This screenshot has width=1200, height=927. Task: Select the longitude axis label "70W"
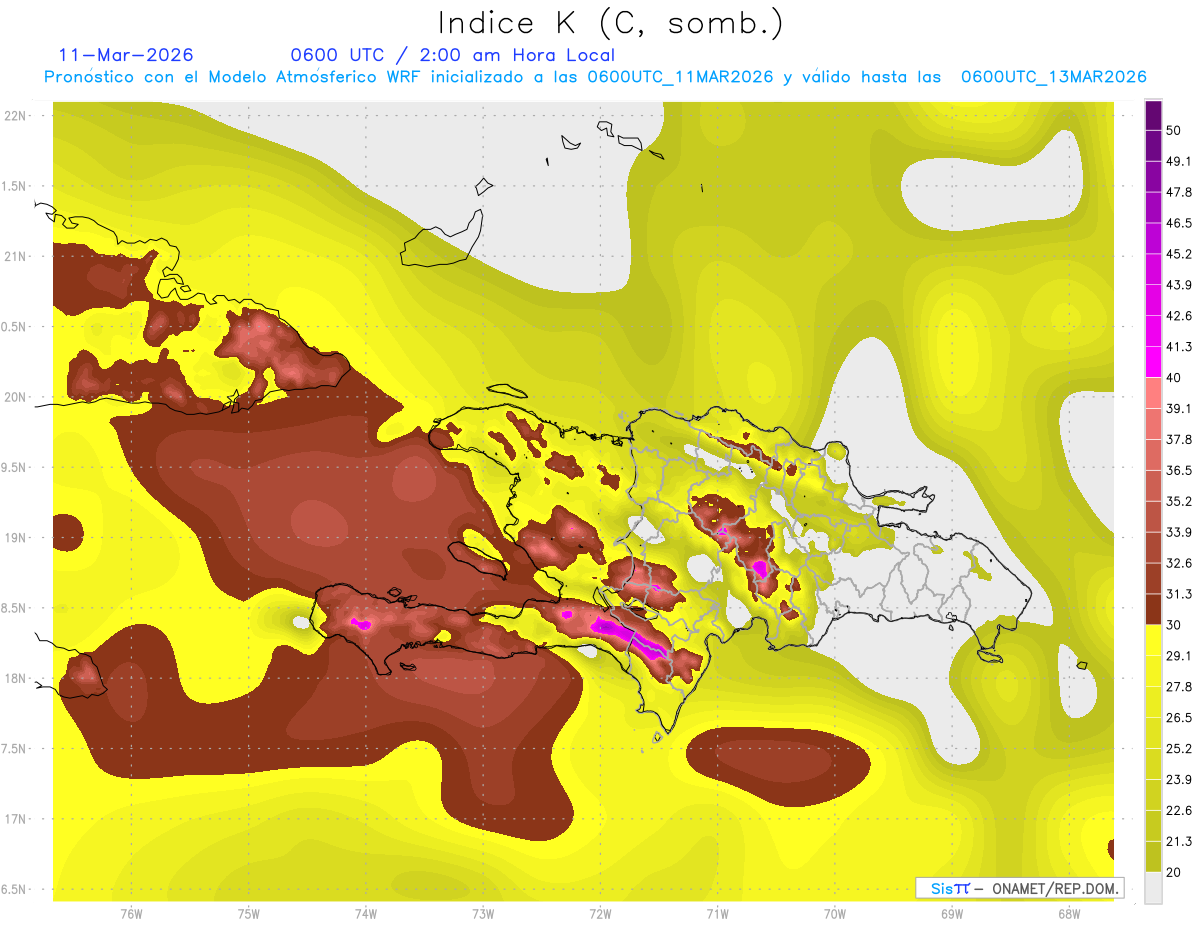[835, 914]
